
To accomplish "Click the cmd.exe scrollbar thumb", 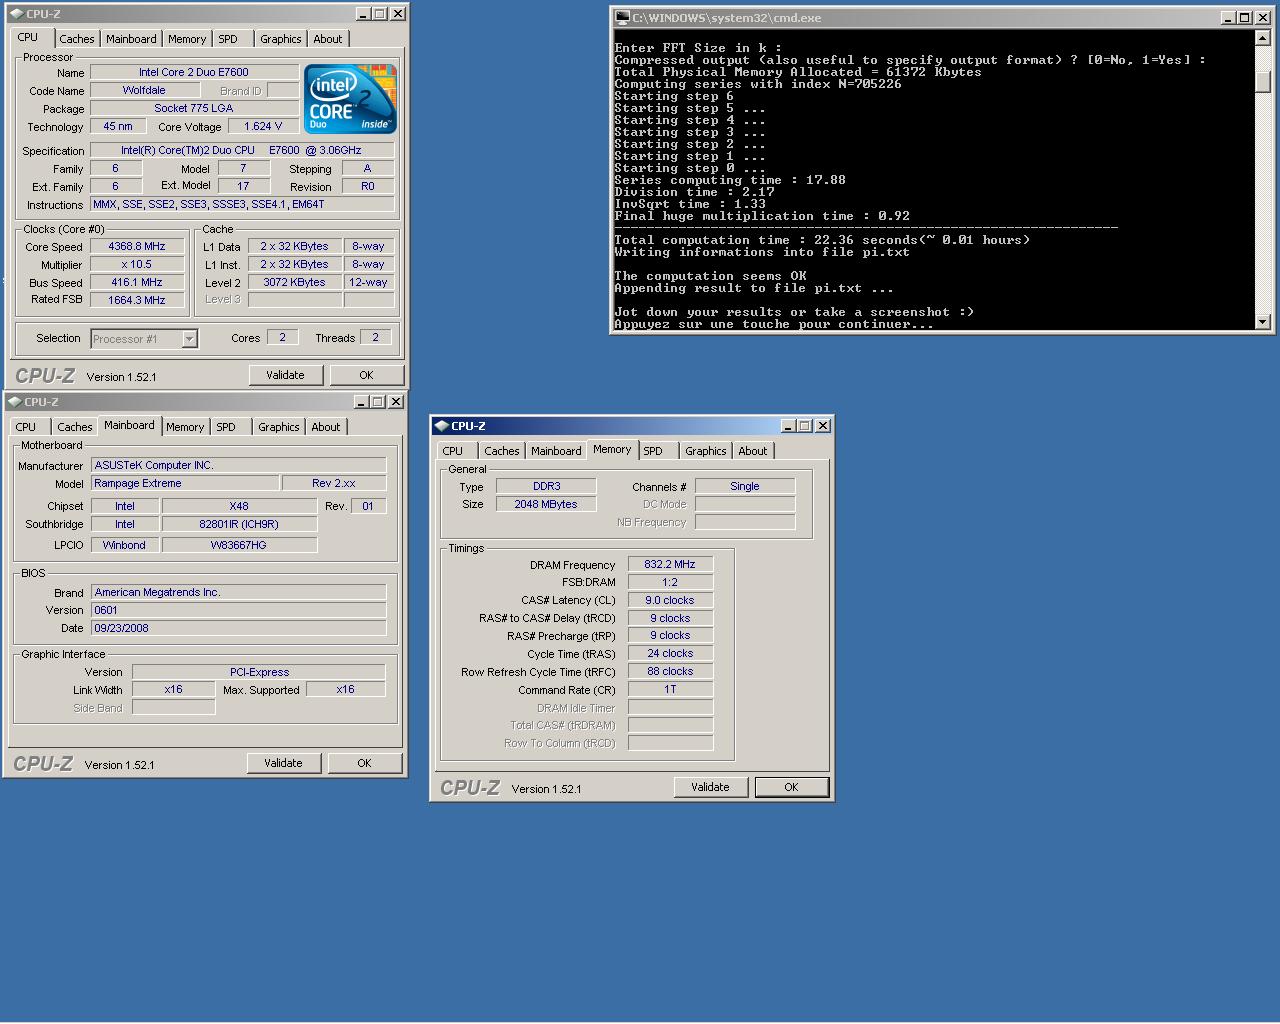I will coord(1262,81).
